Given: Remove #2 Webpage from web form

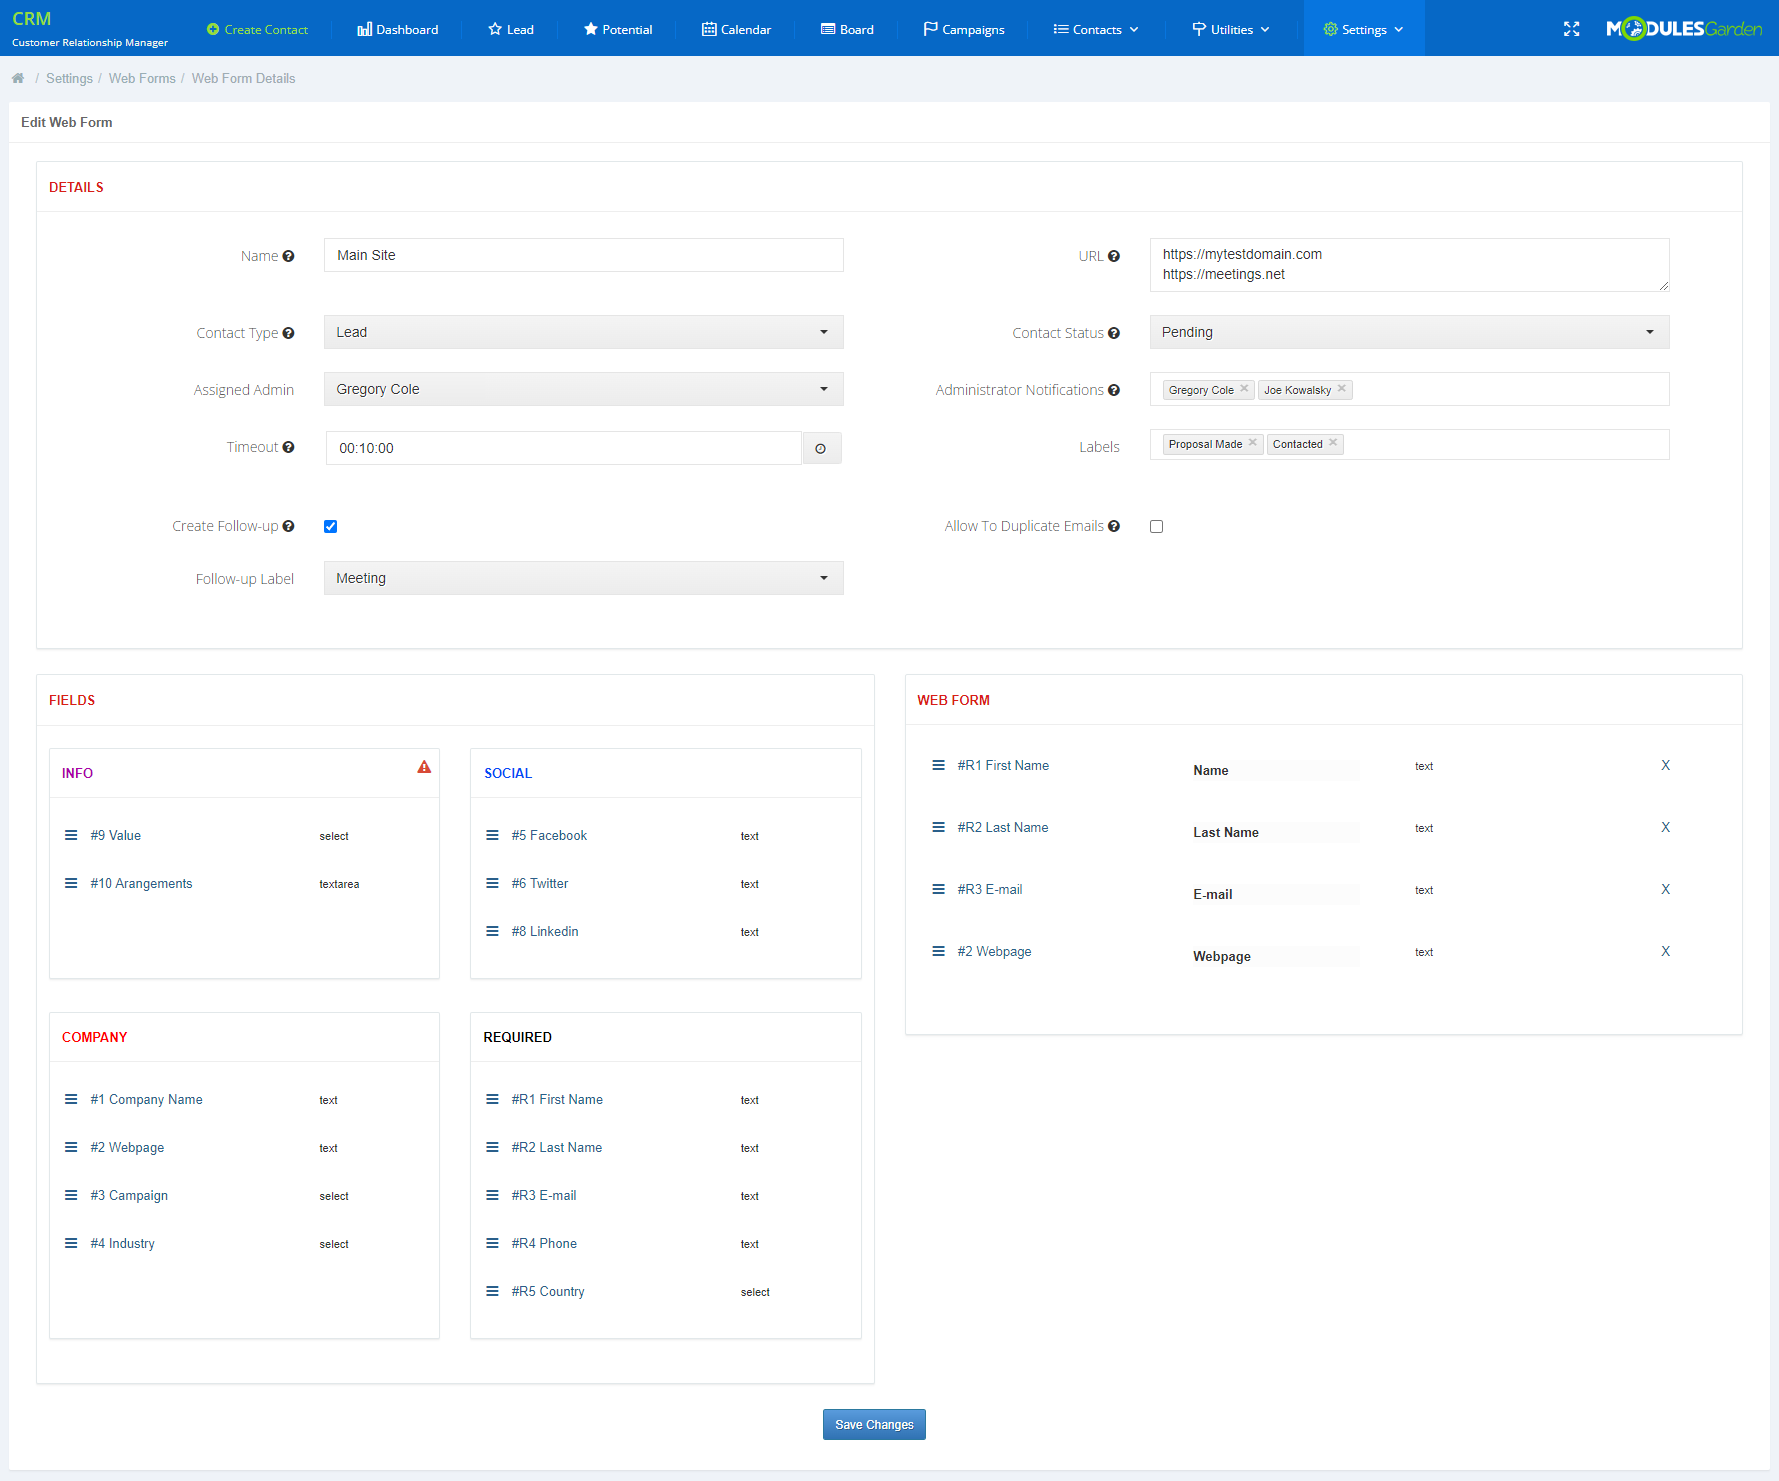Looking at the screenshot, I should coord(1665,951).
